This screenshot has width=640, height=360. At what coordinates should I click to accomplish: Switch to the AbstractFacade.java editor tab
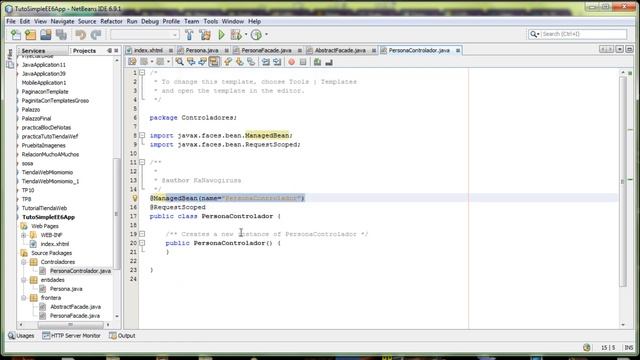tap(340, 50)
